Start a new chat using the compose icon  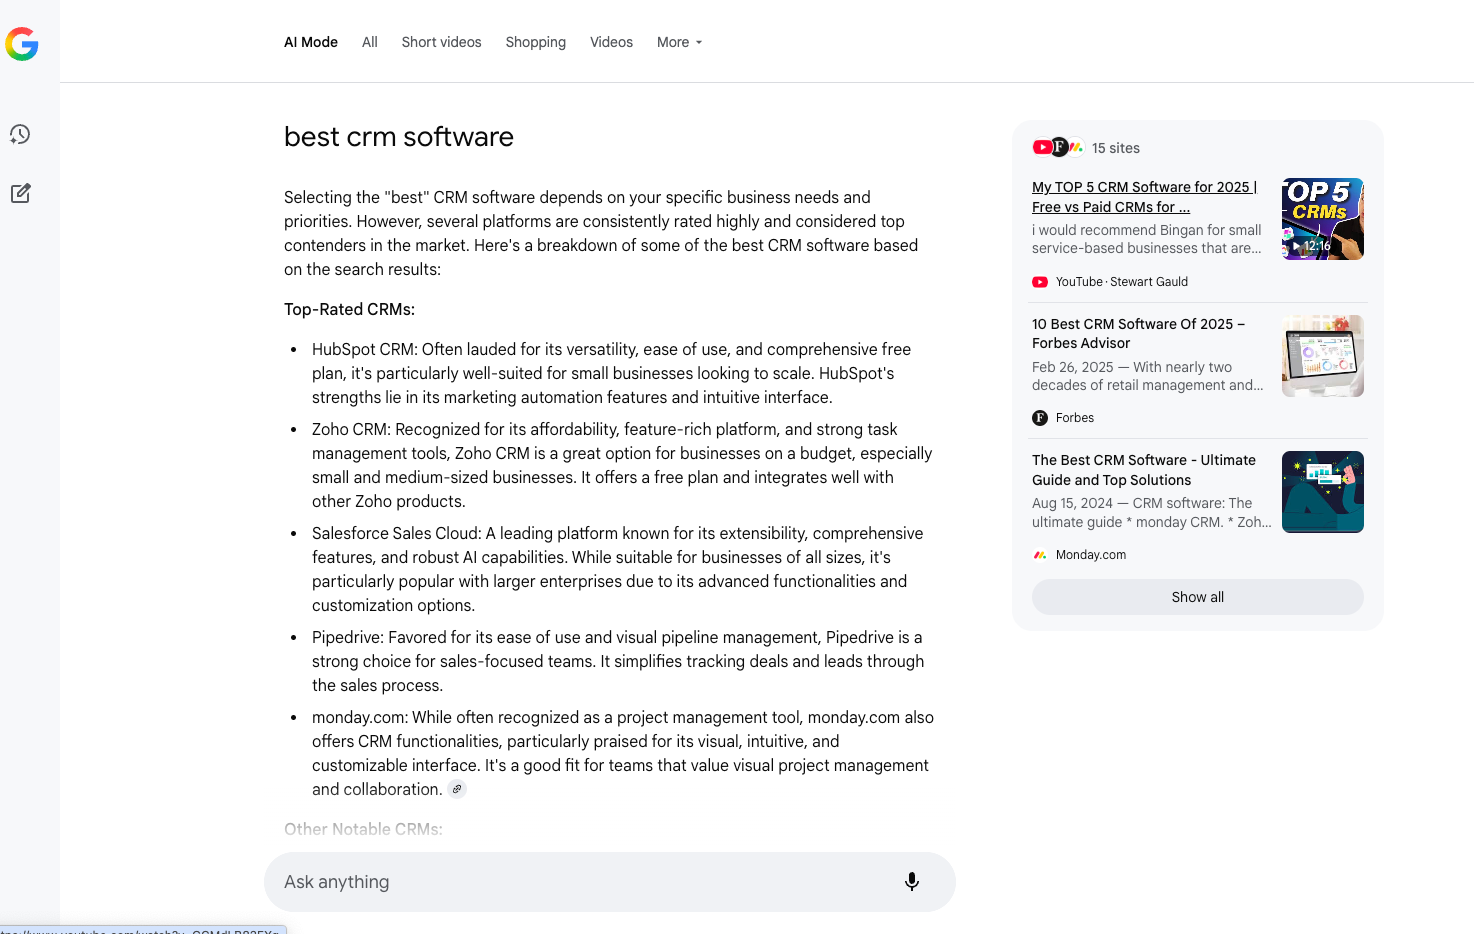[x=20, y=193]
